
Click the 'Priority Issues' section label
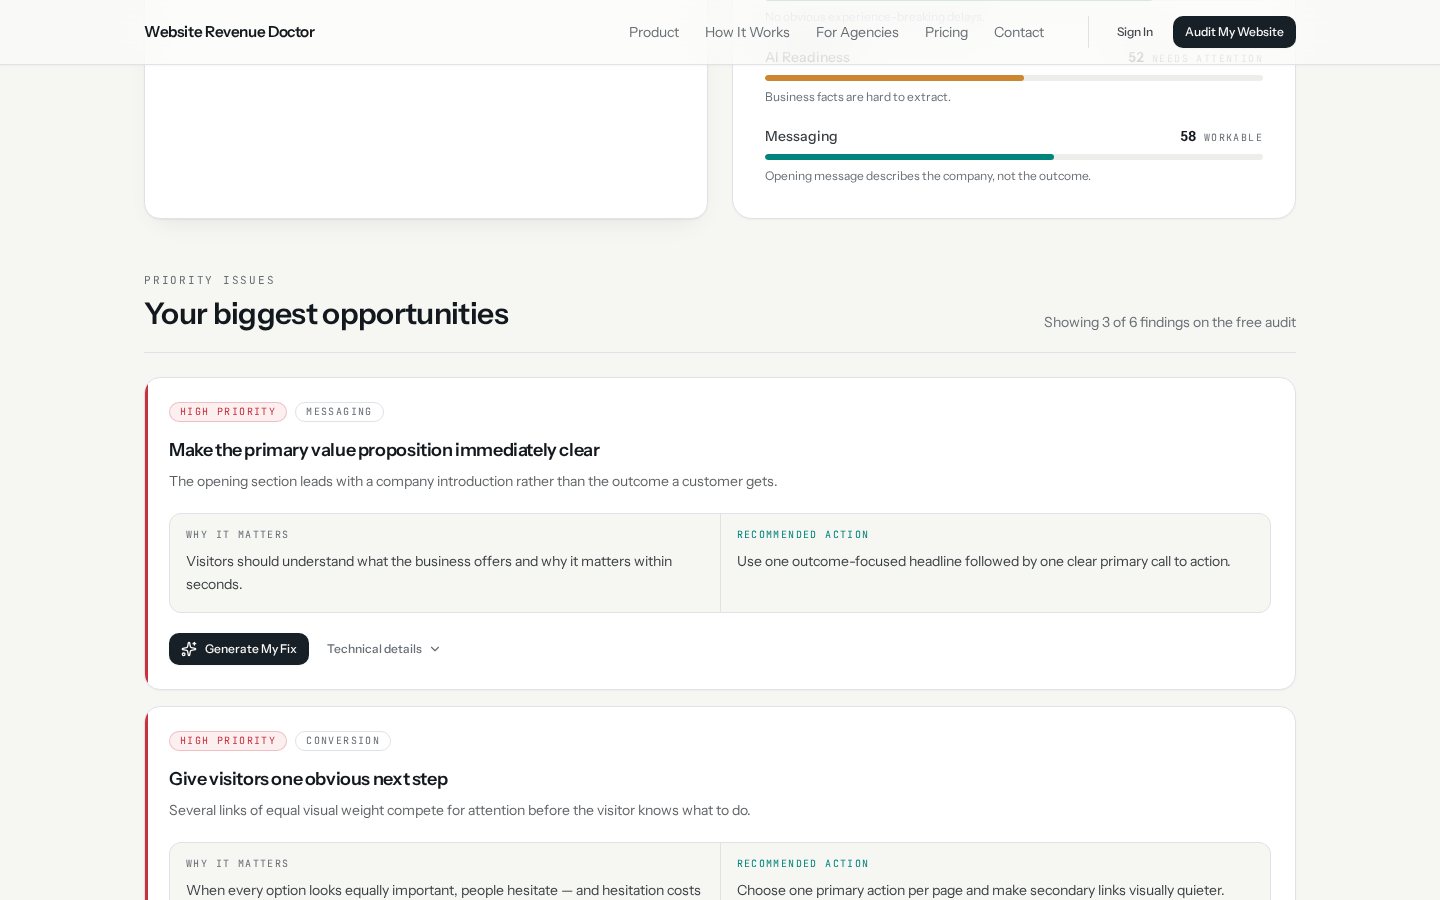(x=209, y=281)
